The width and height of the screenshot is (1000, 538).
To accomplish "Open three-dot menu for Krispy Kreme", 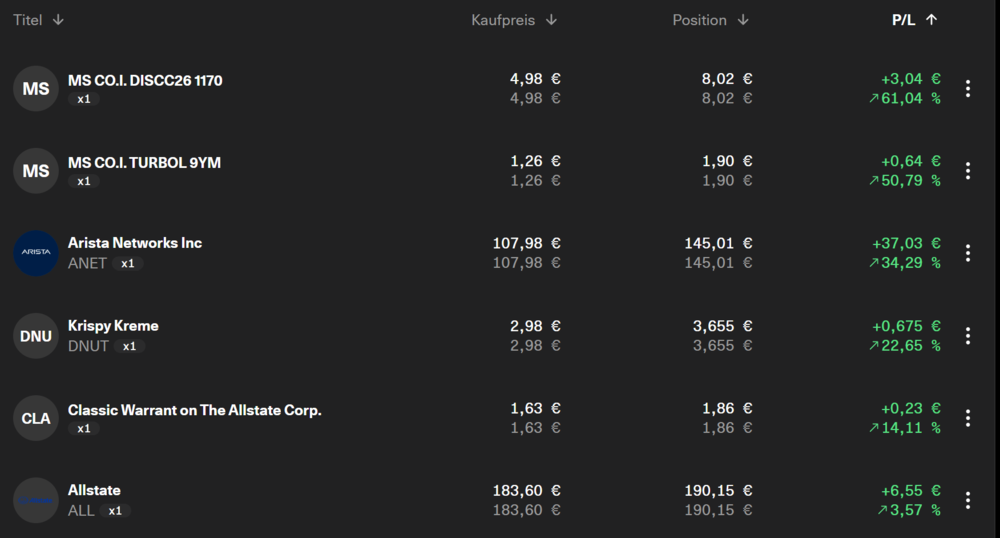I will [967, 336].
